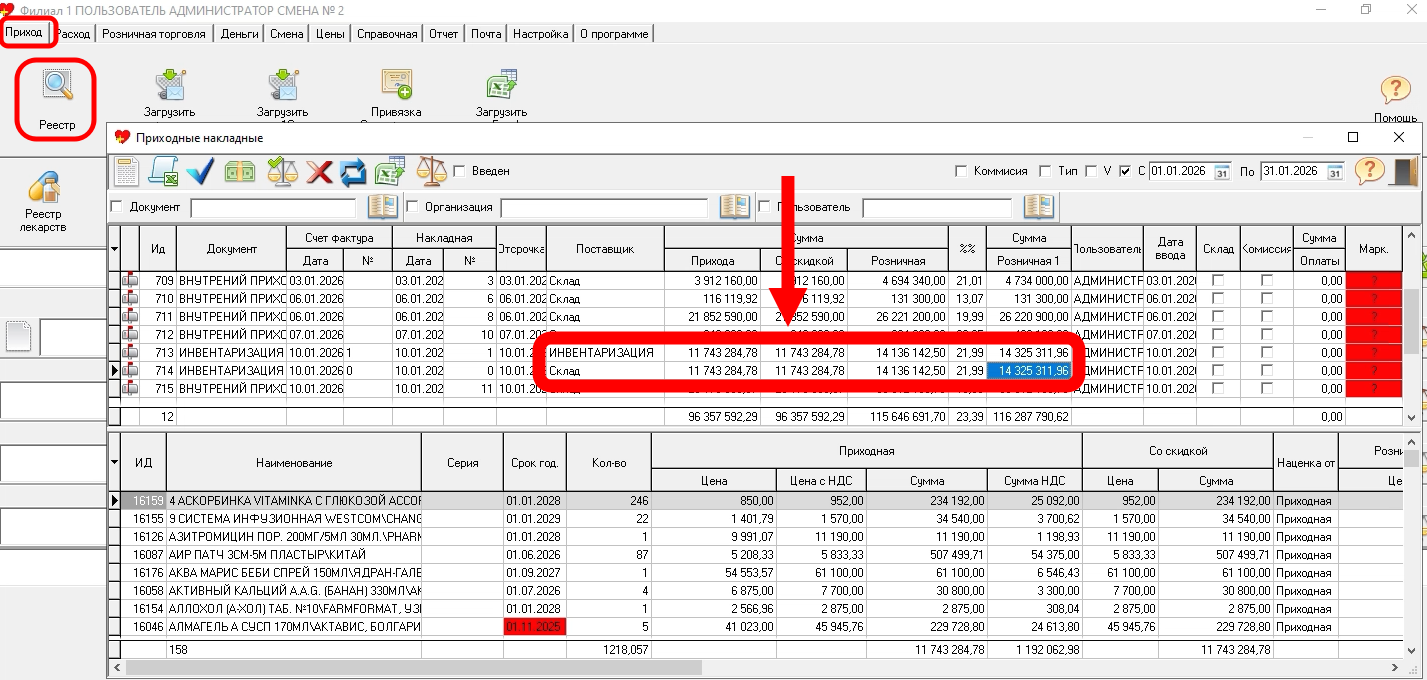The width and height of the screenshot is (1427, 680).
Task: Click the Наименование column header
Action: click(293, 463)
